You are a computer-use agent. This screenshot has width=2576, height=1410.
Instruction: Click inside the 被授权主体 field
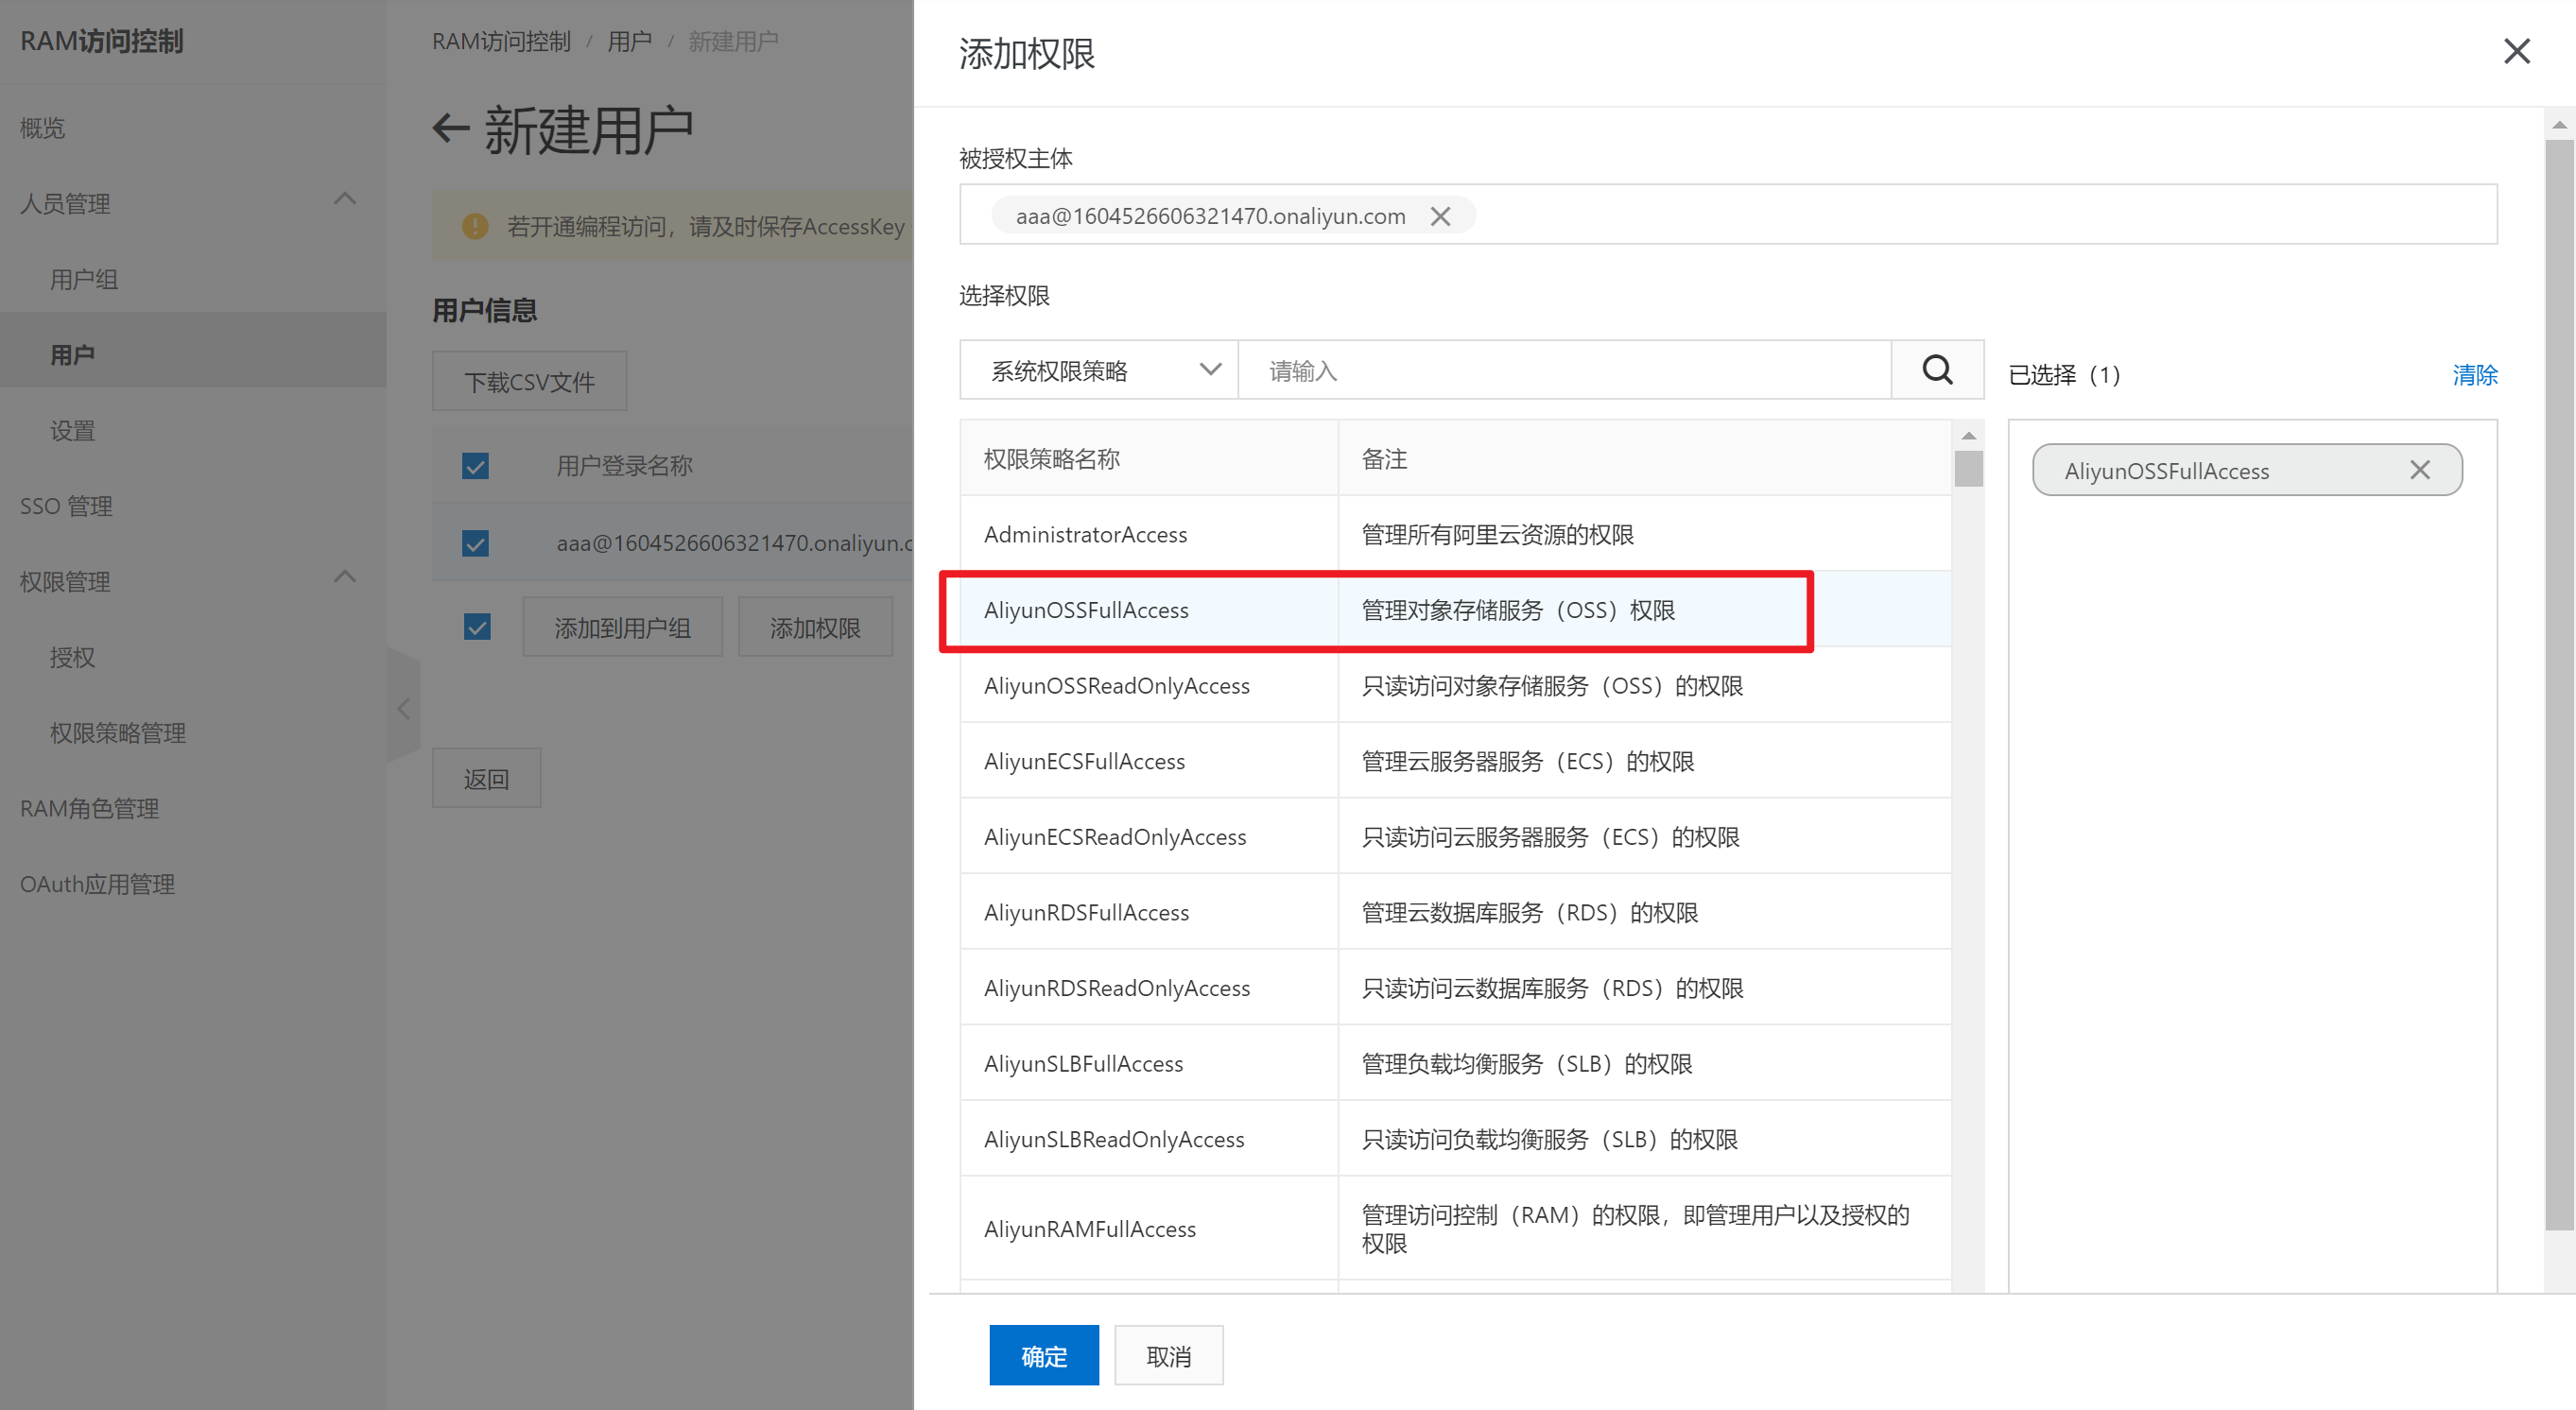(x=1728, y=214)
